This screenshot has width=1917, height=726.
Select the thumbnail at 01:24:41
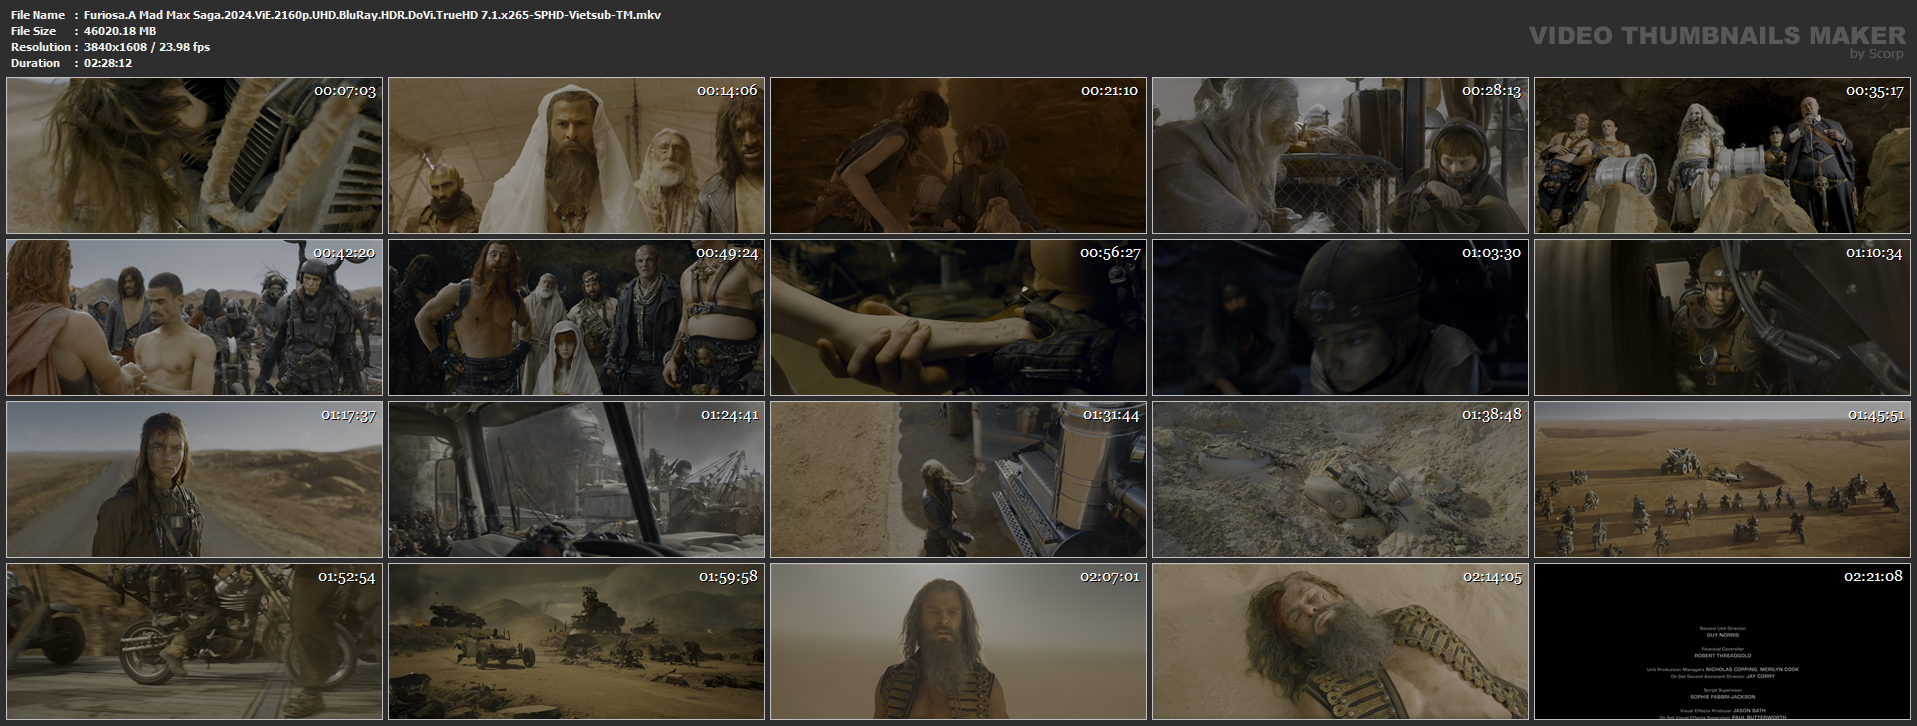point(576,480)
